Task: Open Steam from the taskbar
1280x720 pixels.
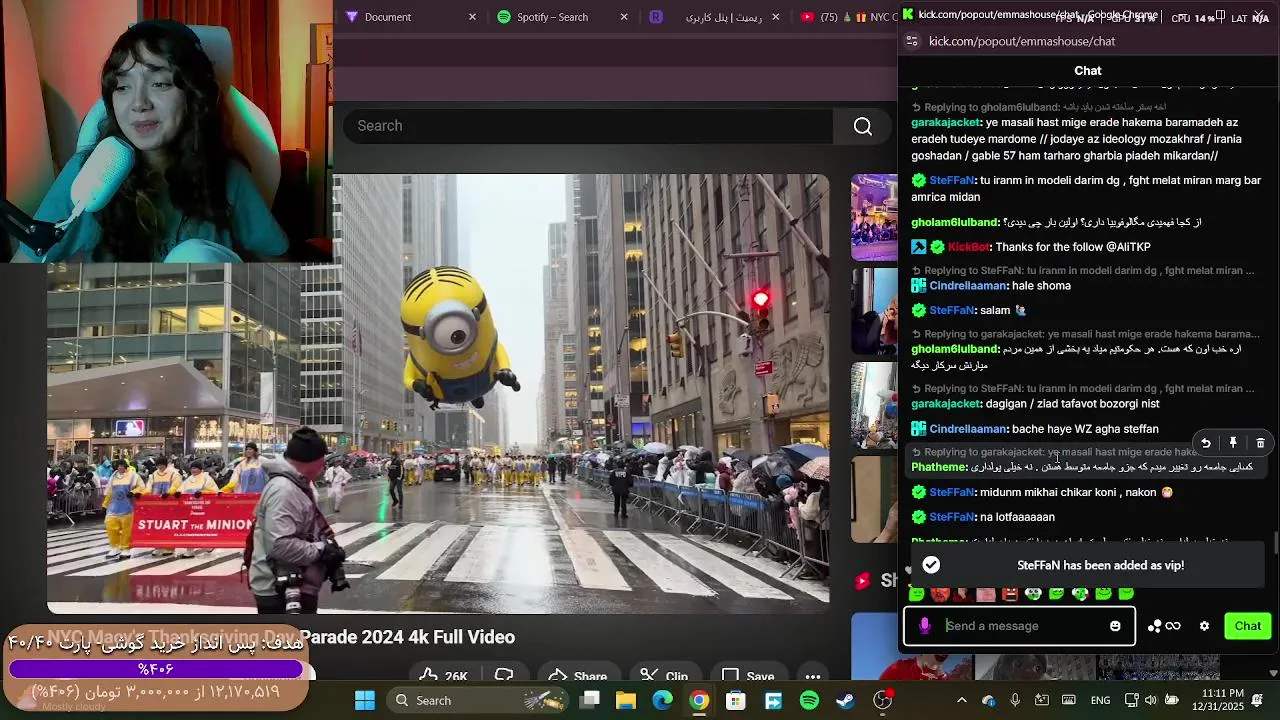Action: (x=846, y=700)
